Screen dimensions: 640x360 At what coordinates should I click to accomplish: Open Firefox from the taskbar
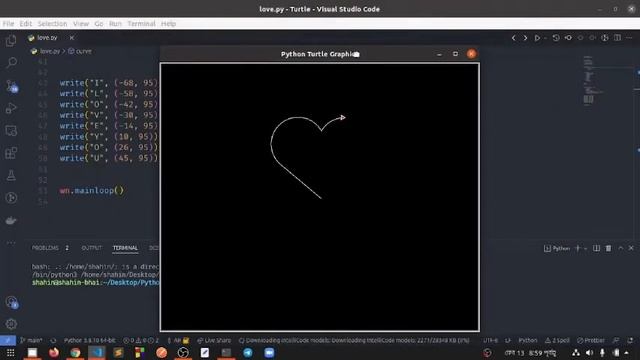point(53,353)
